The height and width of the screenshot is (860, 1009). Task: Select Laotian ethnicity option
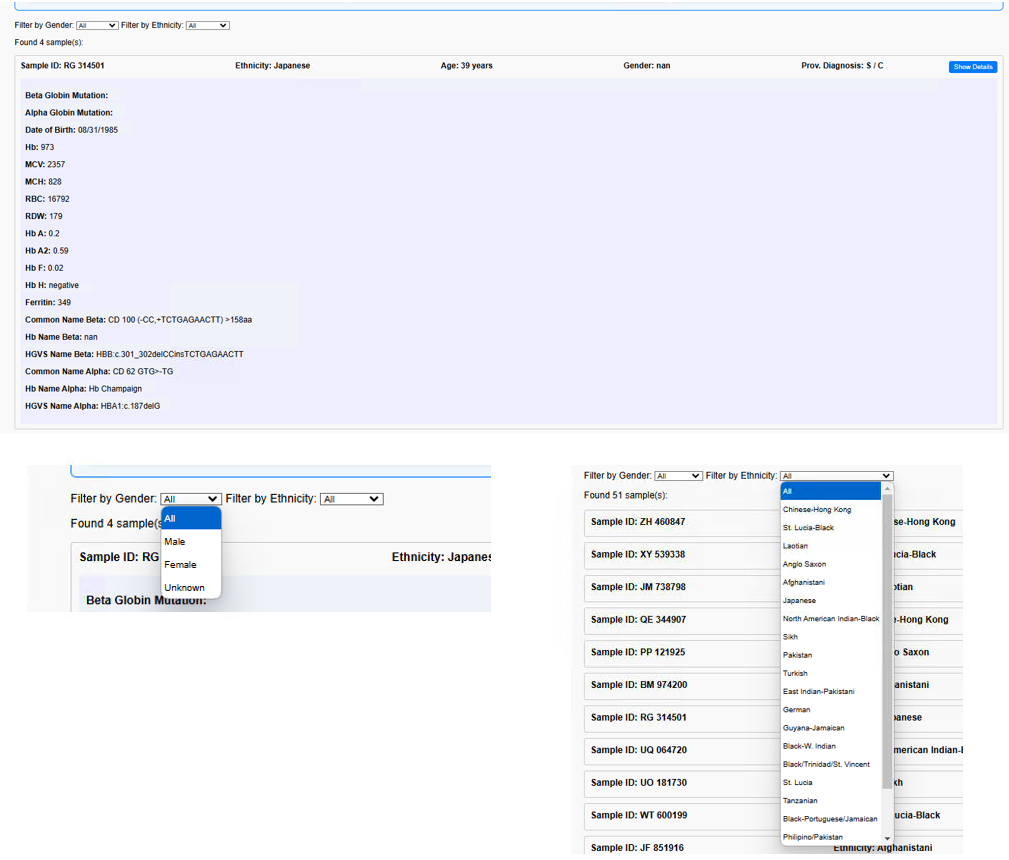830,546
